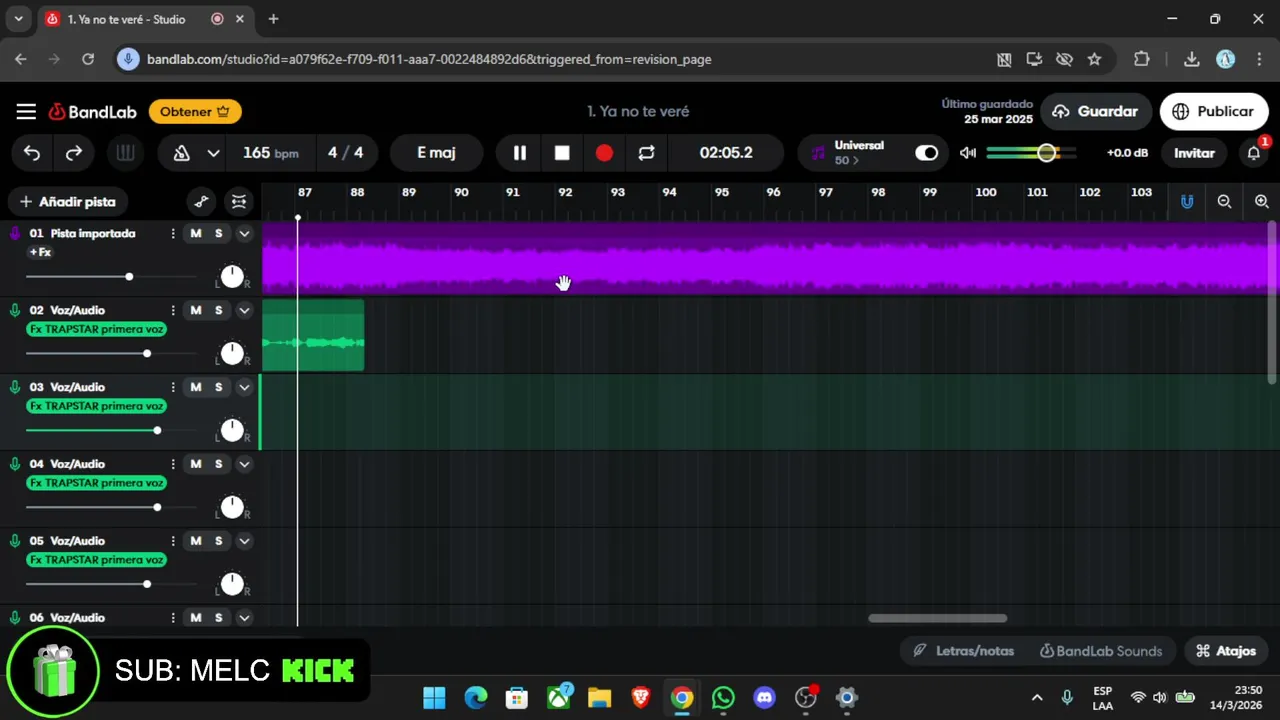Open the Letras/notas panel
This screenshot has height=720, width=1280.
point(964,651)
